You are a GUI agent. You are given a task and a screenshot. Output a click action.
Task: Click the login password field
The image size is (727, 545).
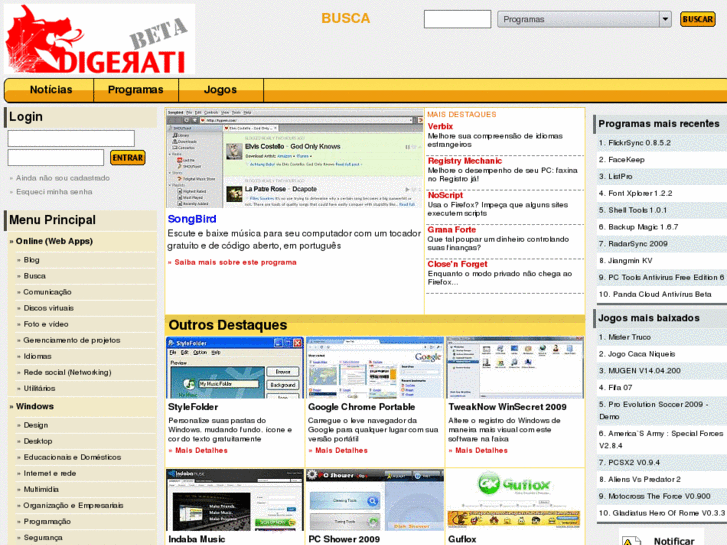(56, 158)
